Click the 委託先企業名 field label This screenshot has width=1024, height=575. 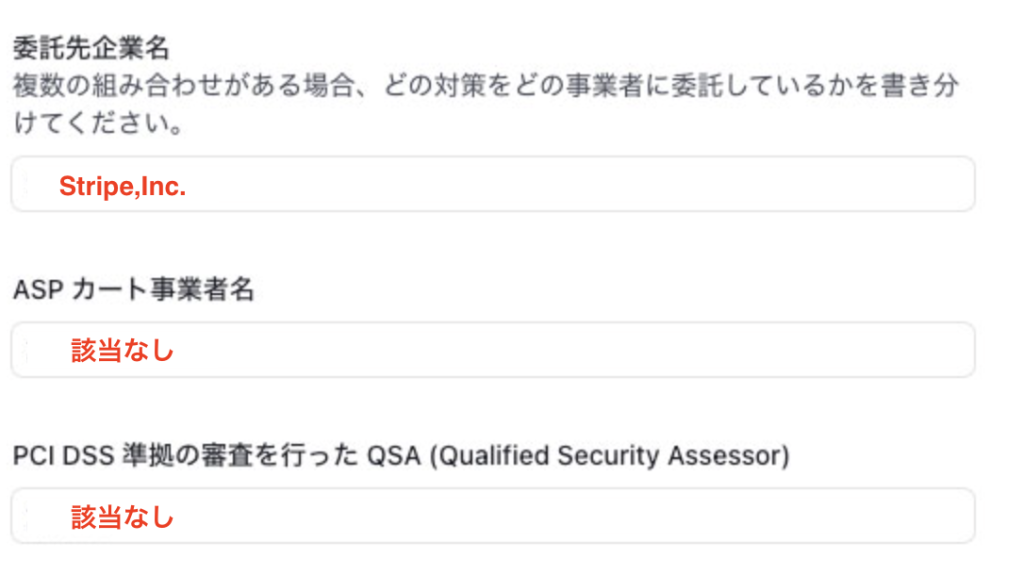tap(91, 49)
